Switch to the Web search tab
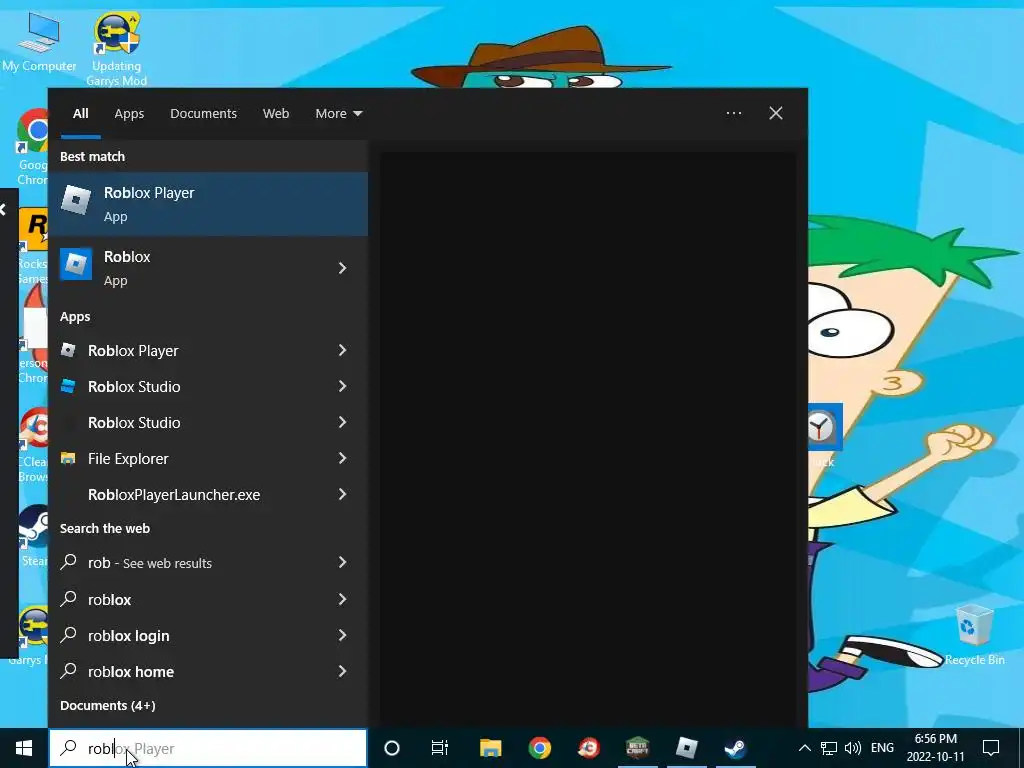Screen dimensions: 1024x768 click(x=276, y=114)
